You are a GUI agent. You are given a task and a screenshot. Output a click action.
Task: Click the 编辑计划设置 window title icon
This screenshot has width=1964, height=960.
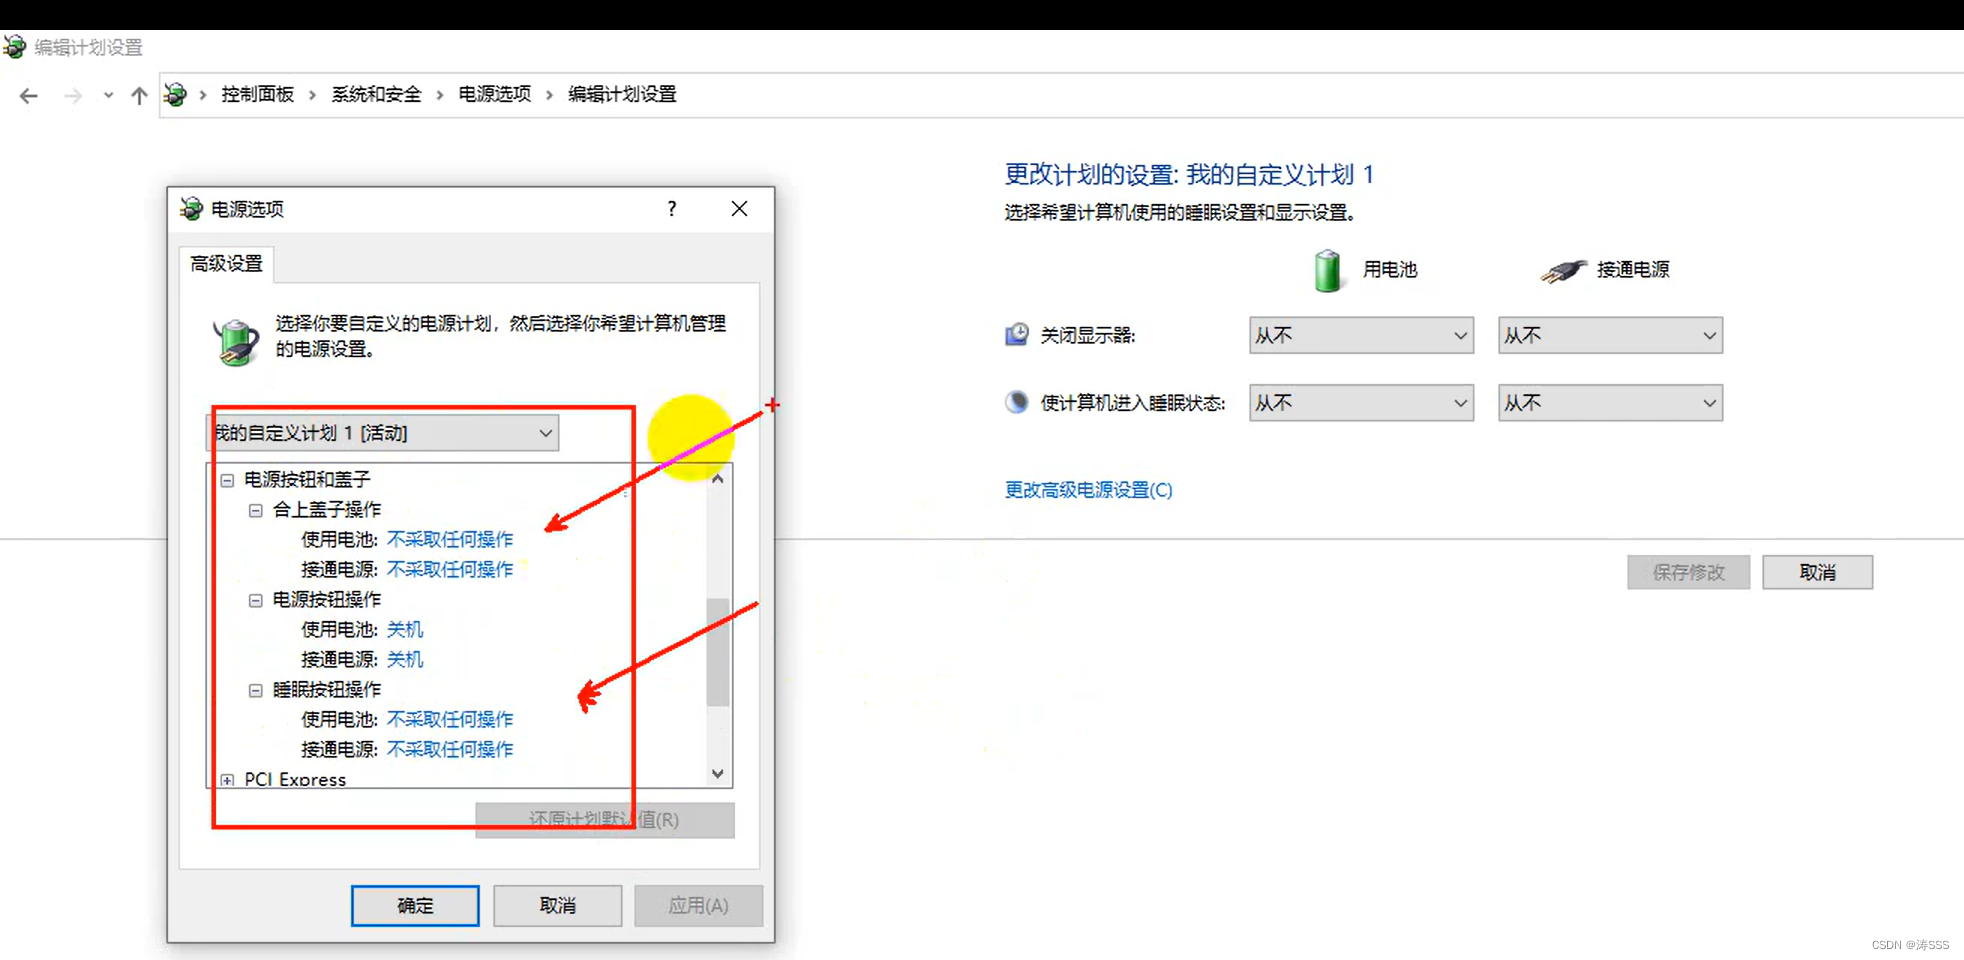click(14, 47)
